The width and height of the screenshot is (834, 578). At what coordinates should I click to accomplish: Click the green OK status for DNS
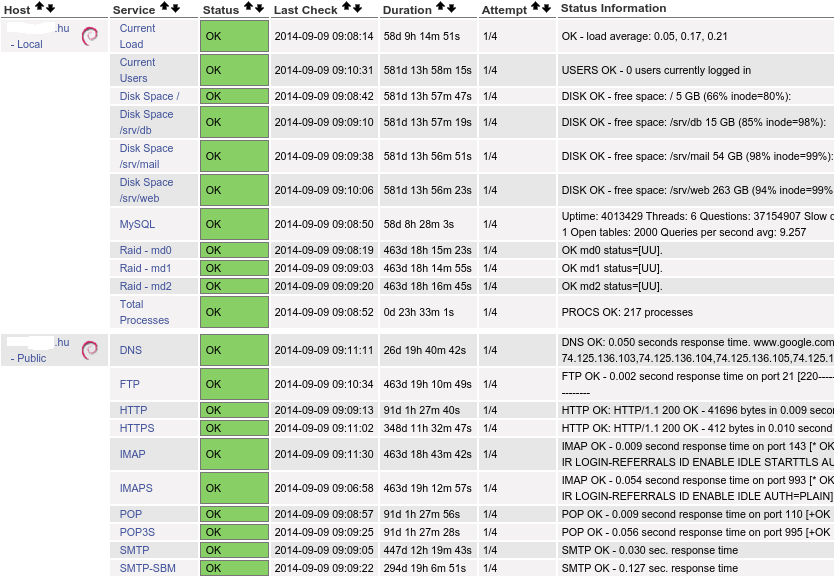(x=235, y=350)
